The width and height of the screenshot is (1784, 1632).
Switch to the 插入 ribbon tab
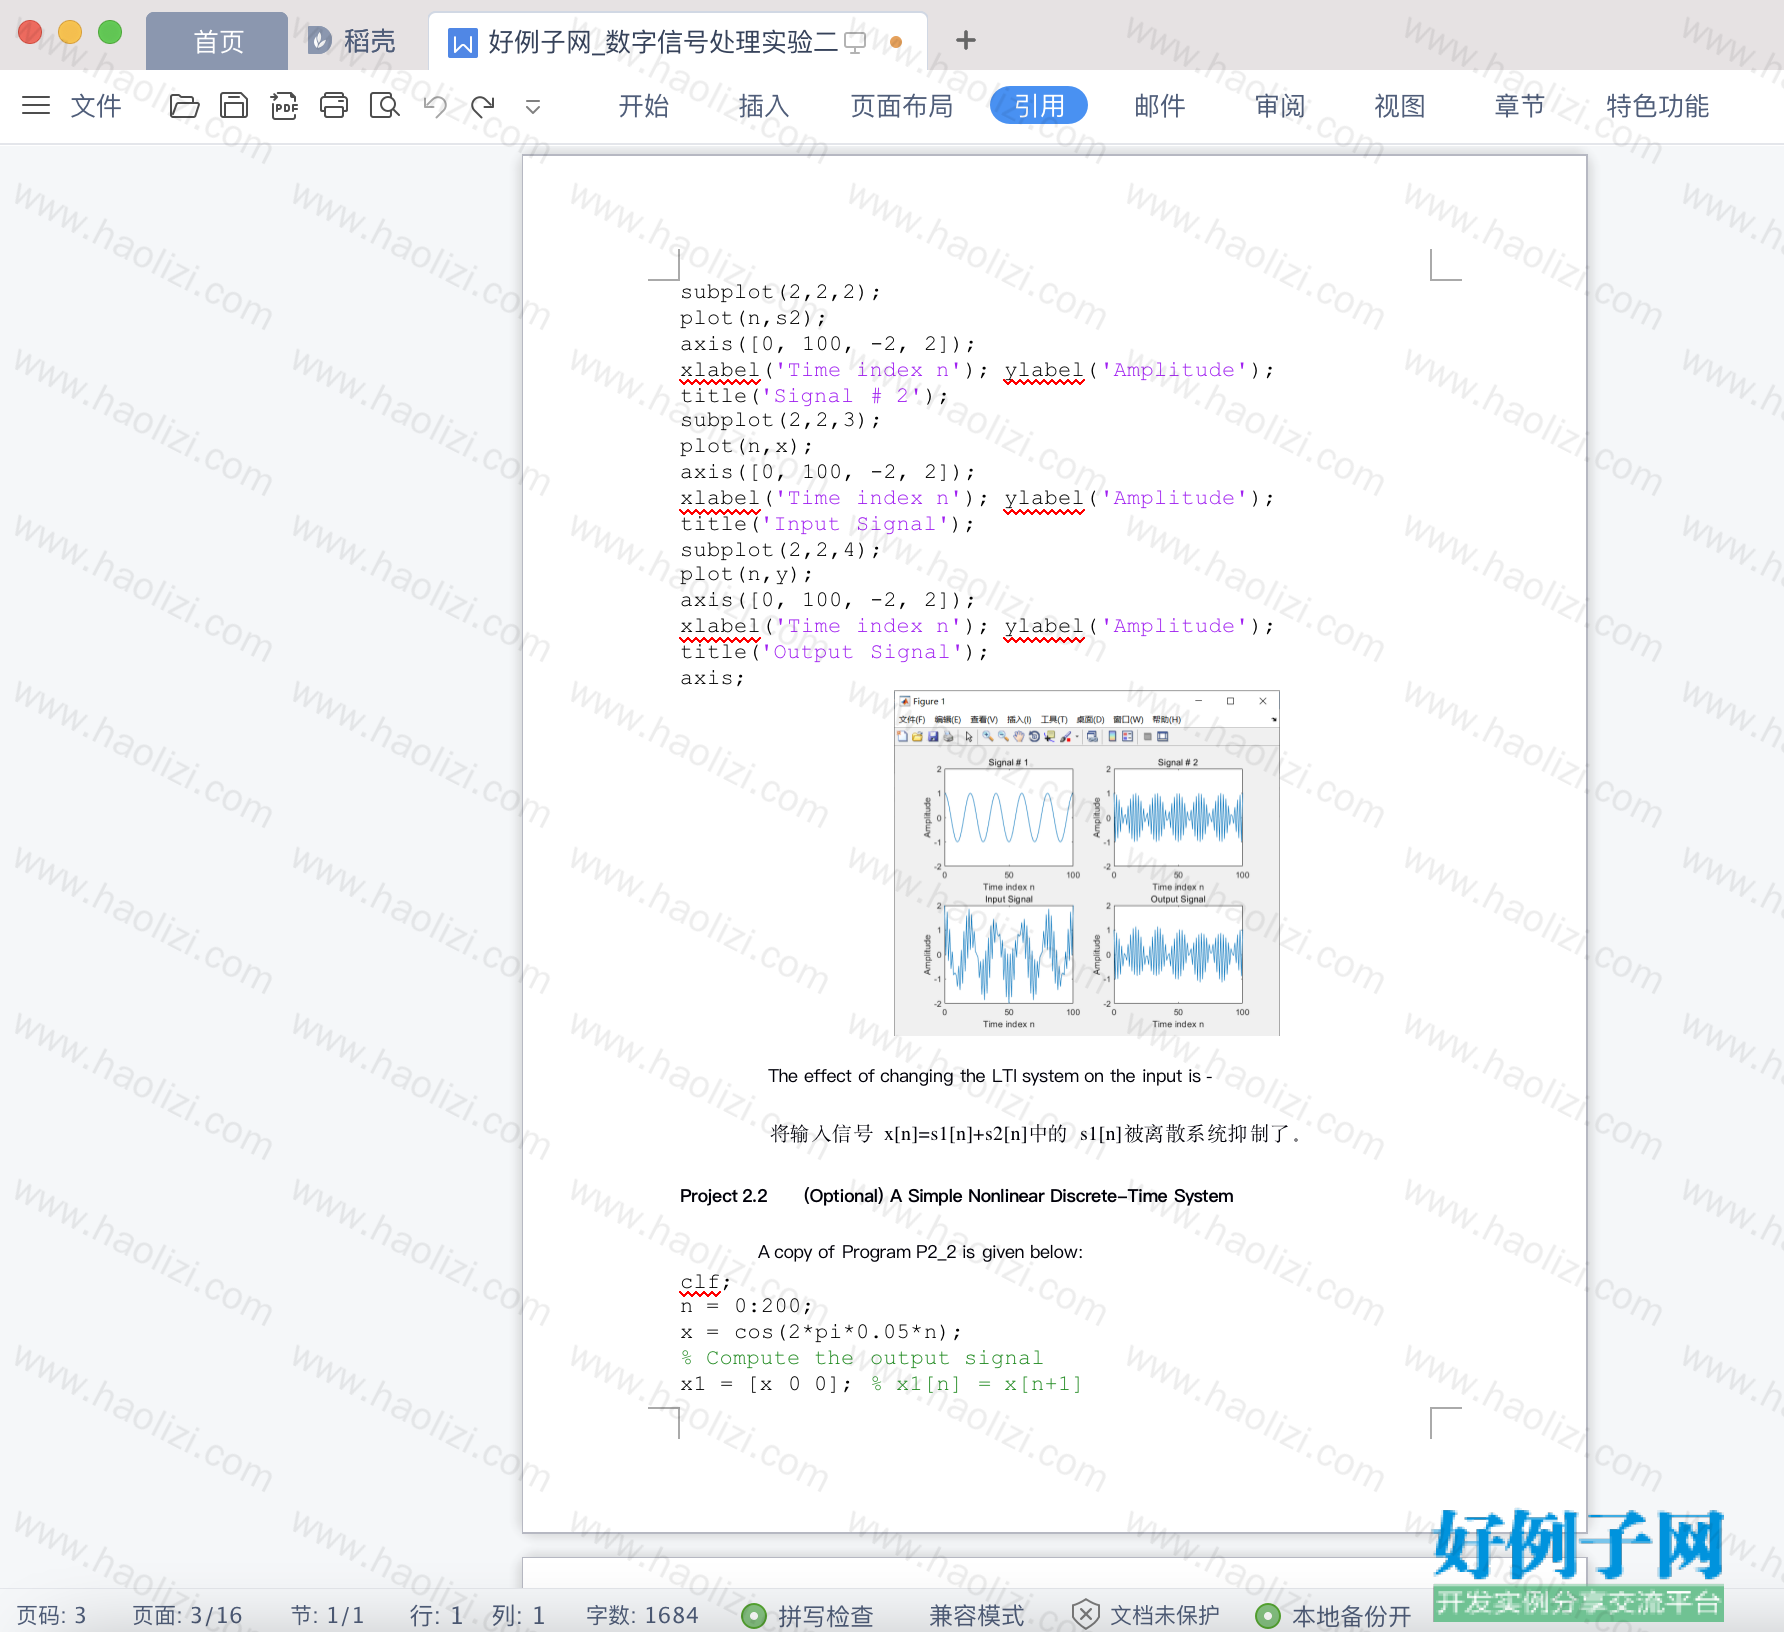coord(764,105)
